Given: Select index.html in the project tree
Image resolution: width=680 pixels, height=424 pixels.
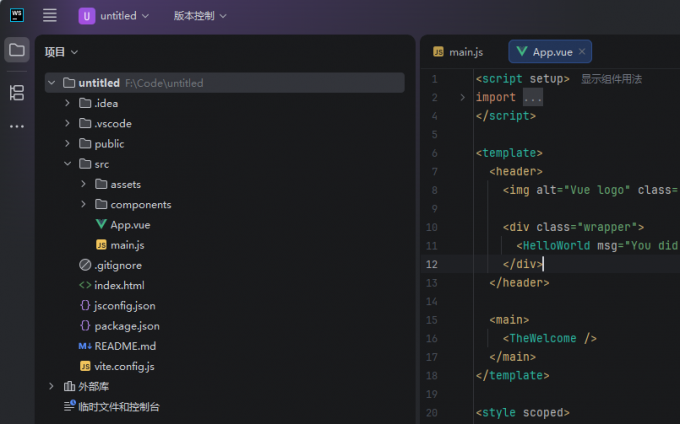Looking at the screenshot, I should coord(119,285).
